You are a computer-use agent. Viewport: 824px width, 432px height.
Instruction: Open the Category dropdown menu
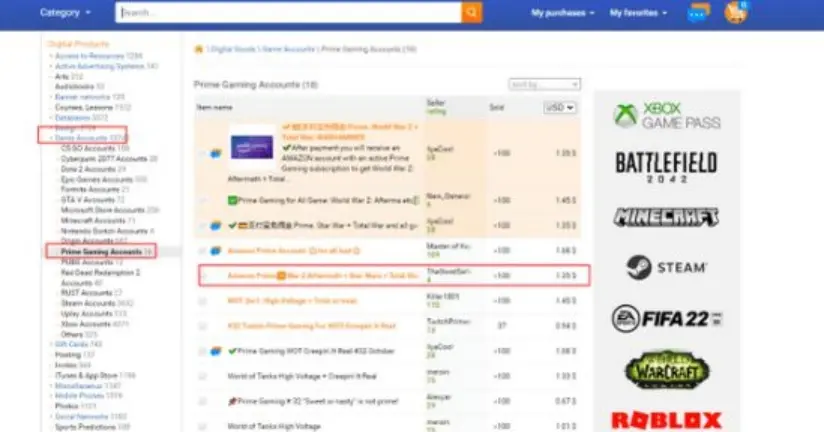(x=65, y=12)
